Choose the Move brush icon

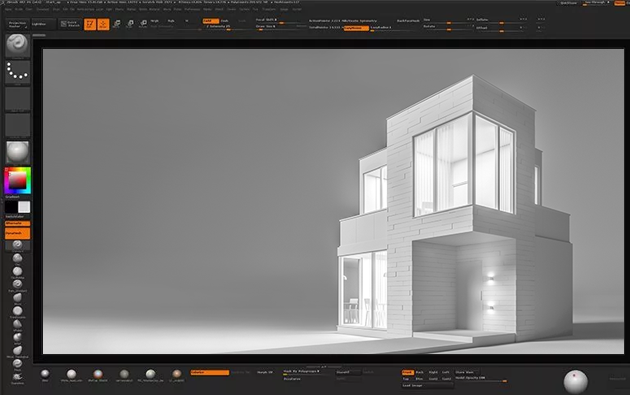tap(17, 298)
